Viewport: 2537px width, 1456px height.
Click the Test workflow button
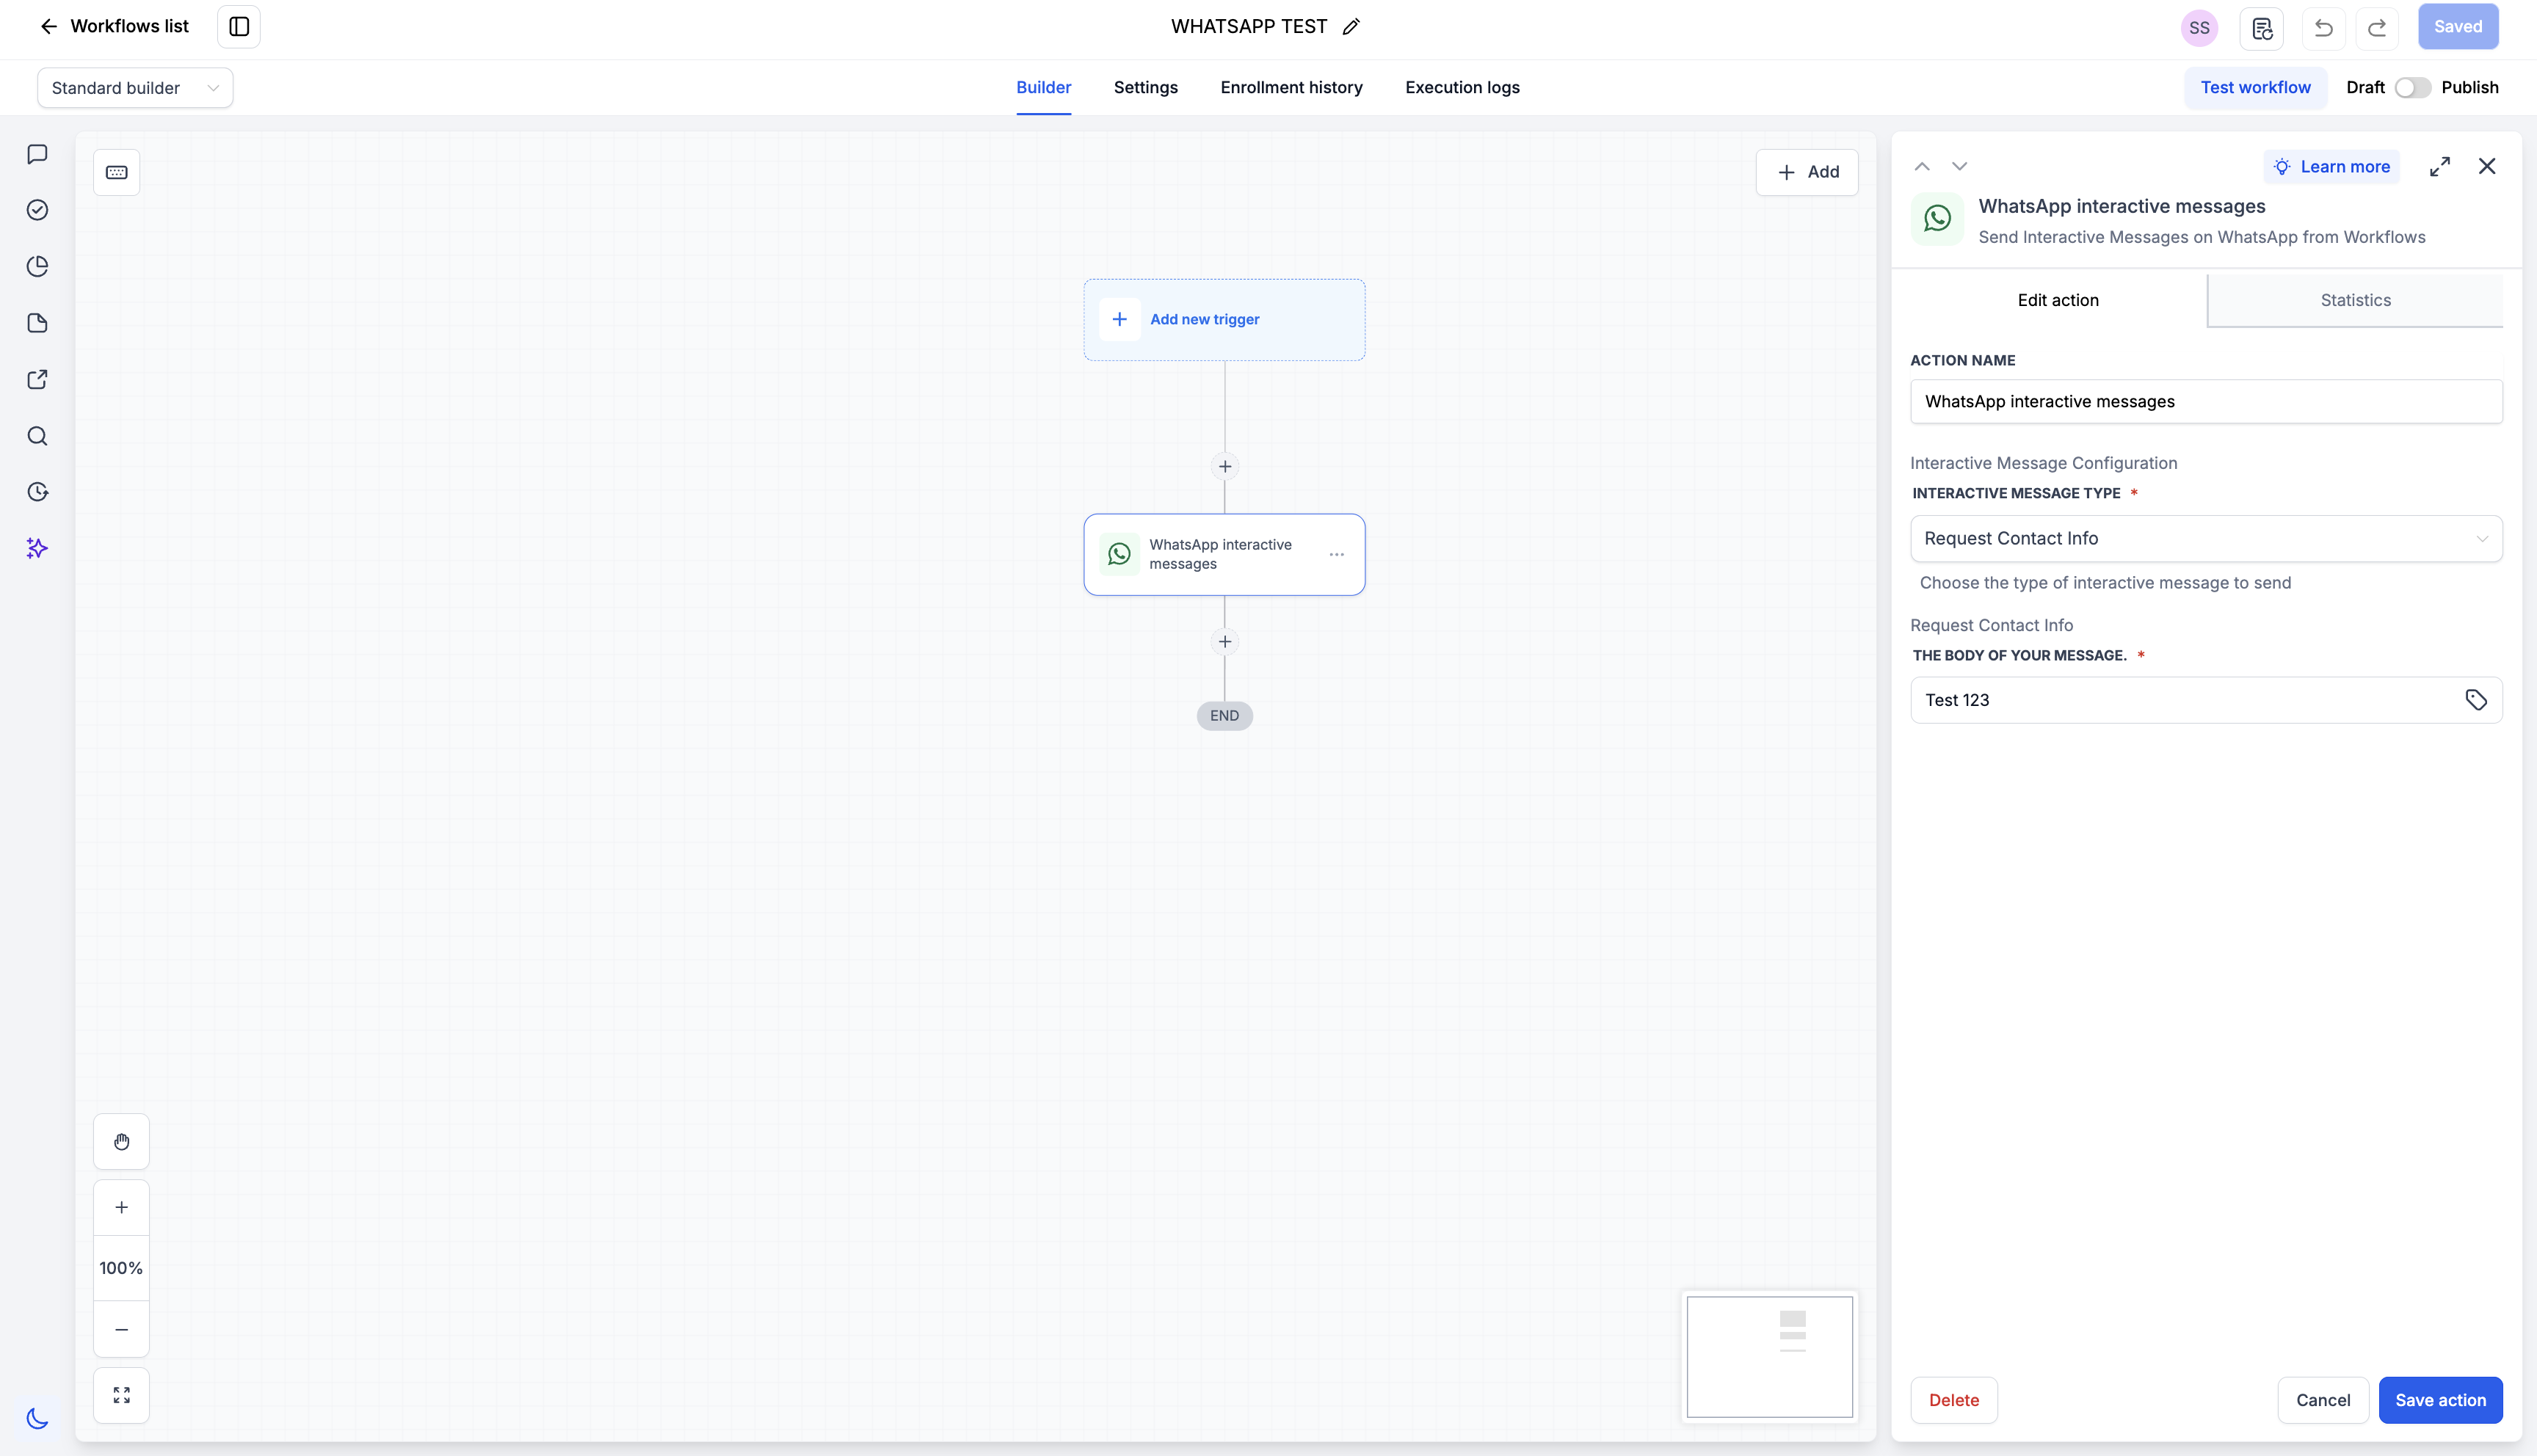point(2255,88)
